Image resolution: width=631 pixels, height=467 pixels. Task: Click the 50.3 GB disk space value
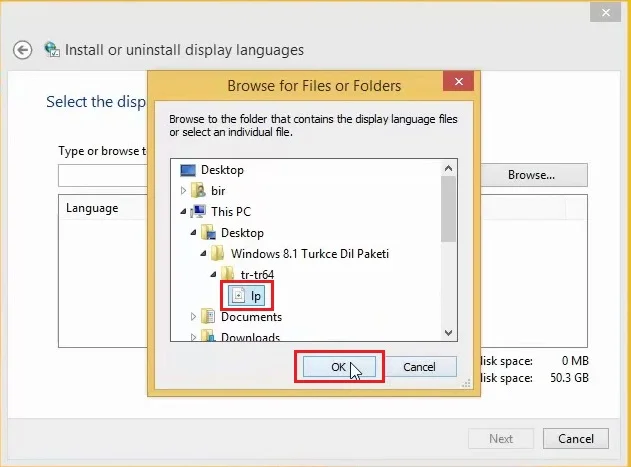[x=569, y=378]
